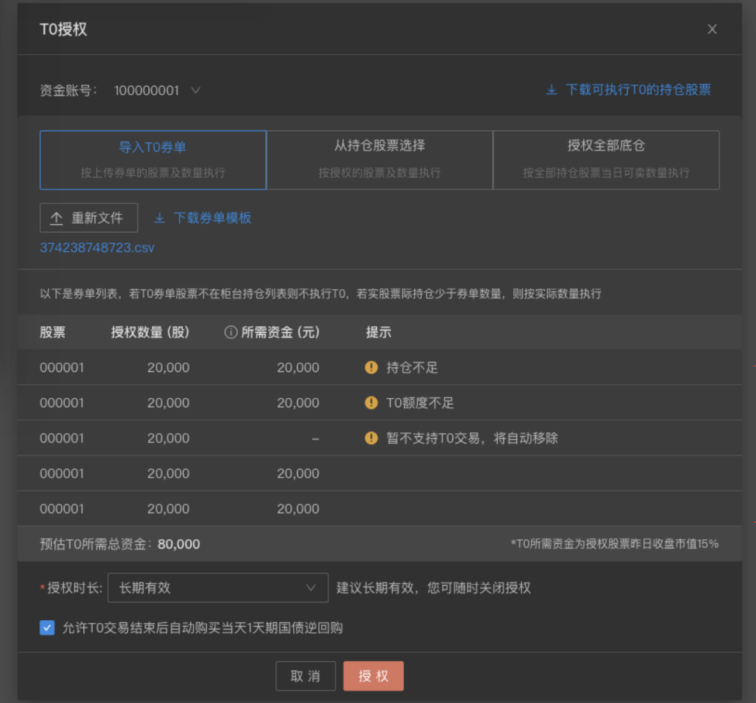Click 下载可执行T0的持仓股票 link
The width and height of the screenshot is (756, 703).
coord(638,90)
